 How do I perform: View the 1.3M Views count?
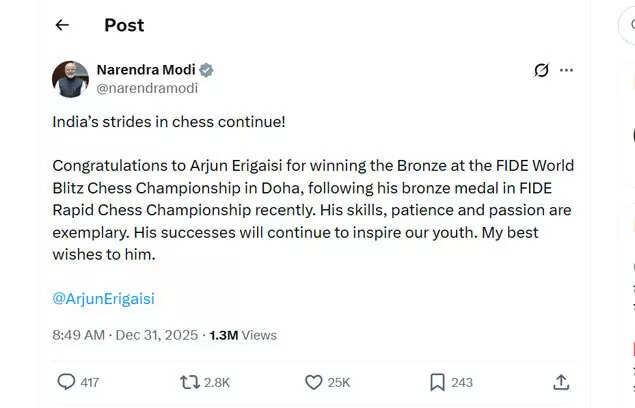click(243, 335)
